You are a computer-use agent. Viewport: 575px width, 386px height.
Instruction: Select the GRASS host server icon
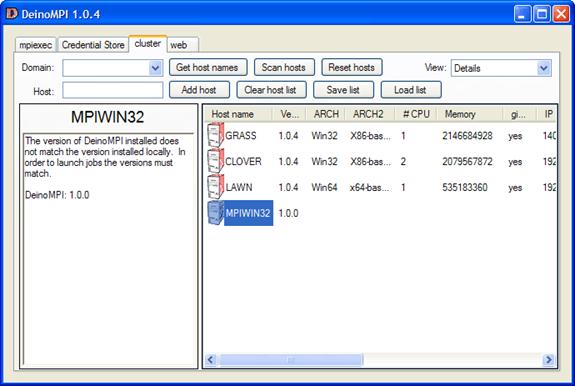point(216,135)
